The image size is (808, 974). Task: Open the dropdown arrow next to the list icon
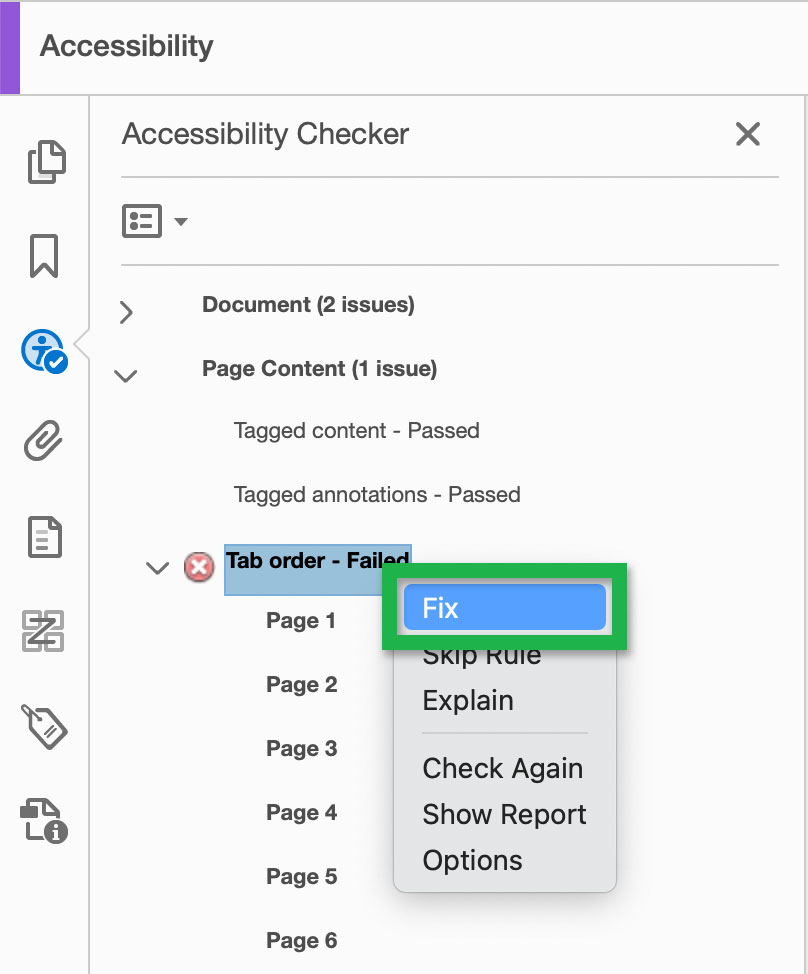click(x=180, y=222)
